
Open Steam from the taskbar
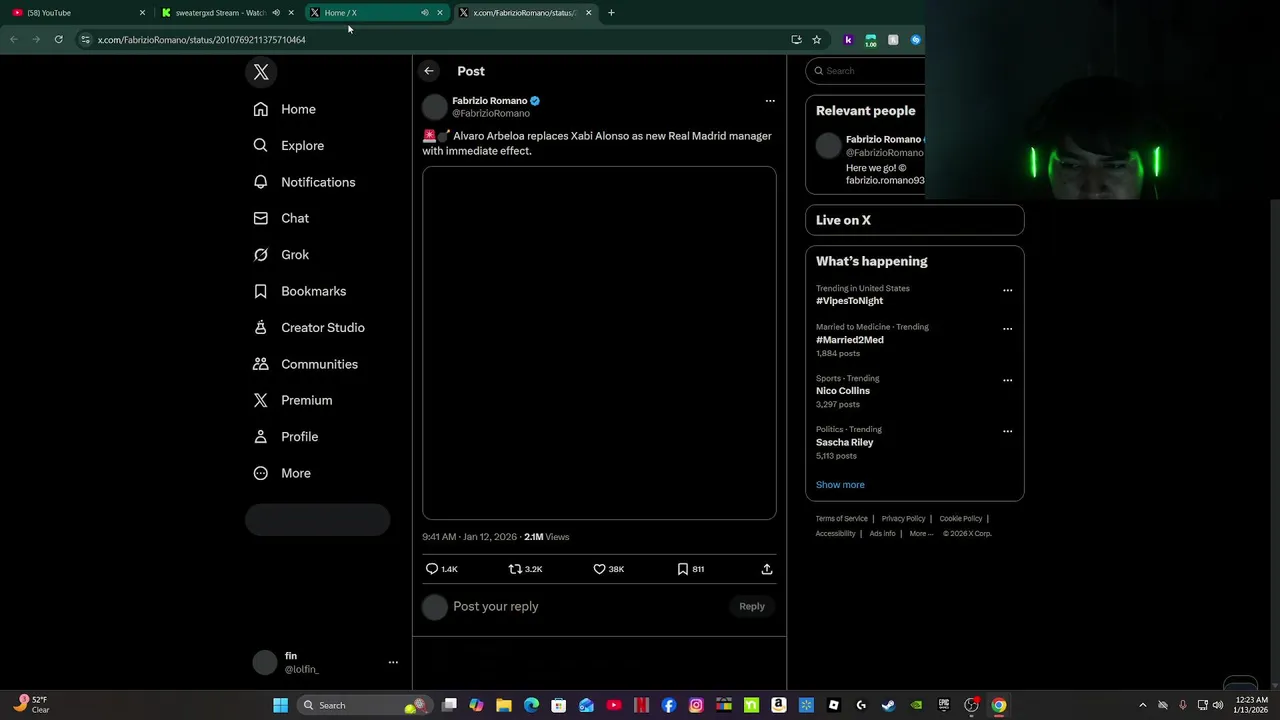pyautogui.click(x=888, y=705)
